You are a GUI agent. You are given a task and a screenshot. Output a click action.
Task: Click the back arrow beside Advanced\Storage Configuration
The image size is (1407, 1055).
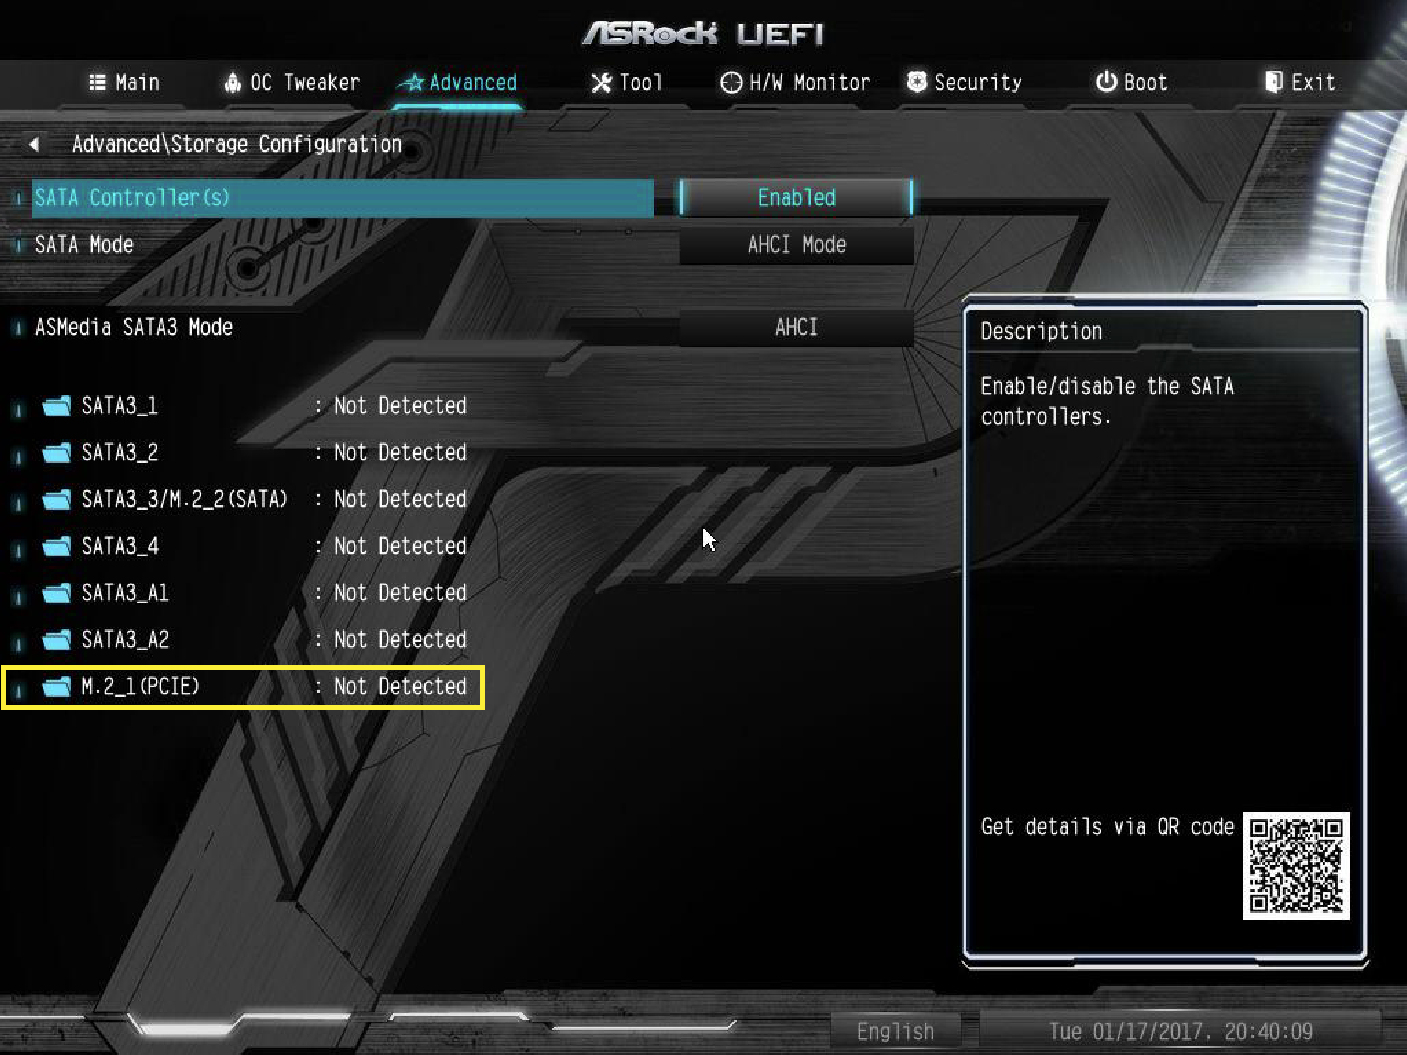(35, 144)
